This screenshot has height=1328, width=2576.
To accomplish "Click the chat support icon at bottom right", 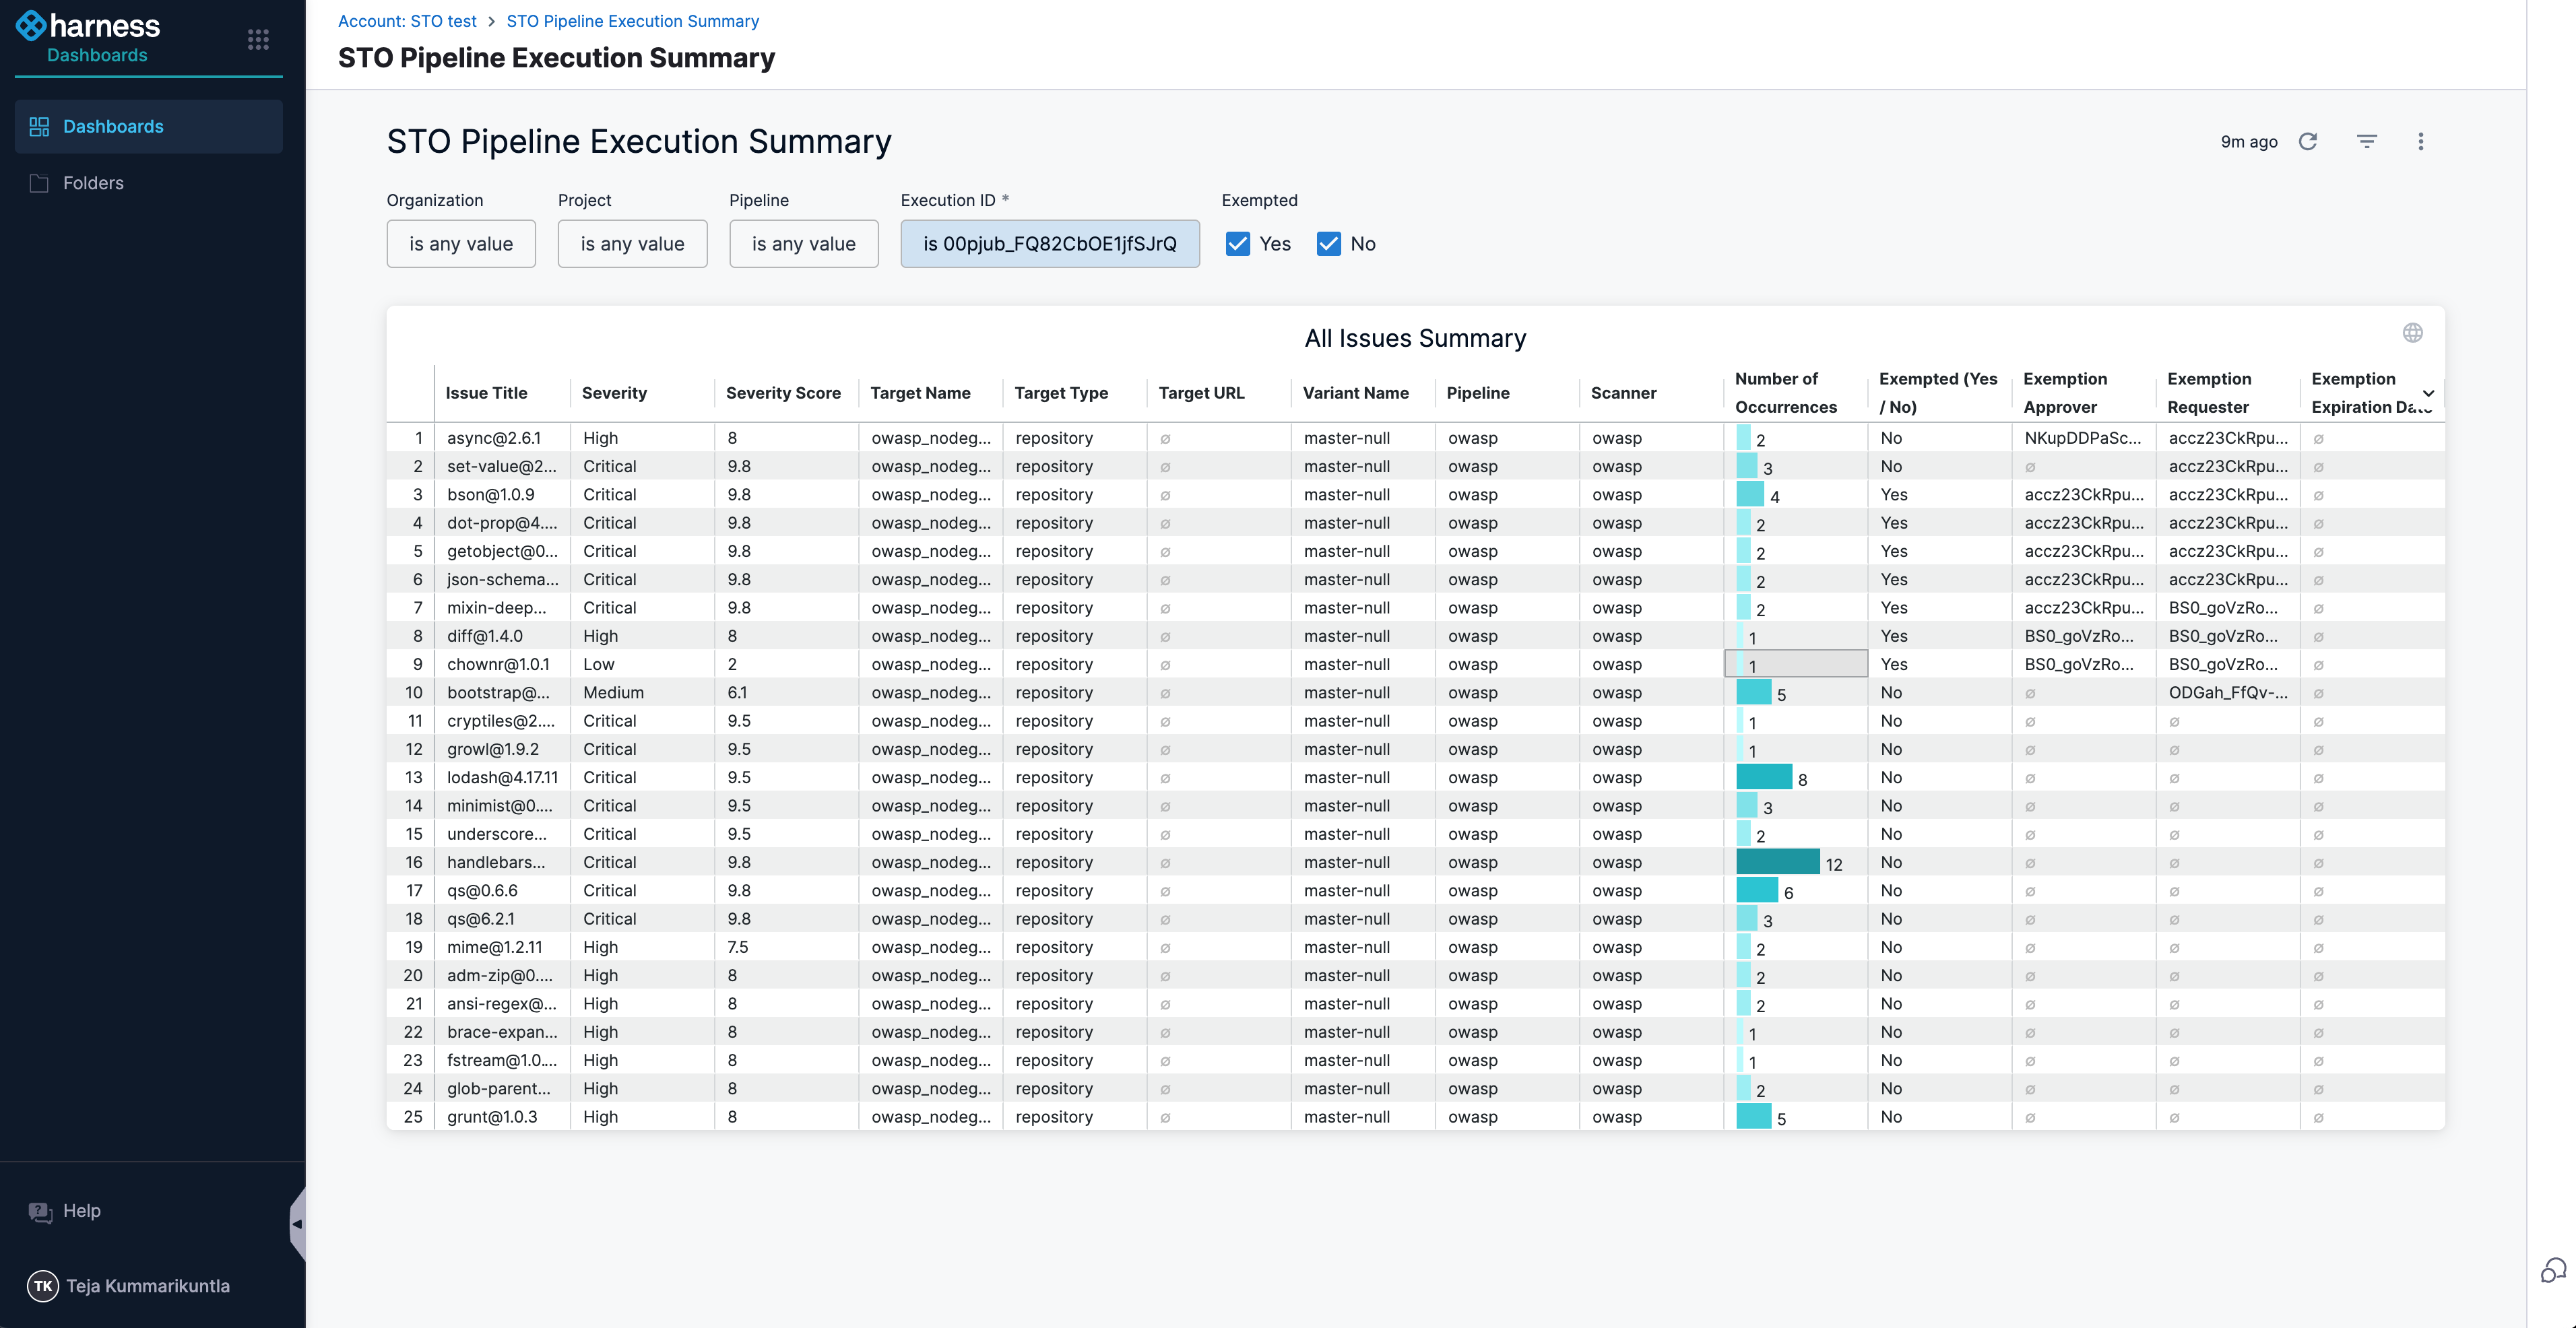I will [x=2553, y=1270].
